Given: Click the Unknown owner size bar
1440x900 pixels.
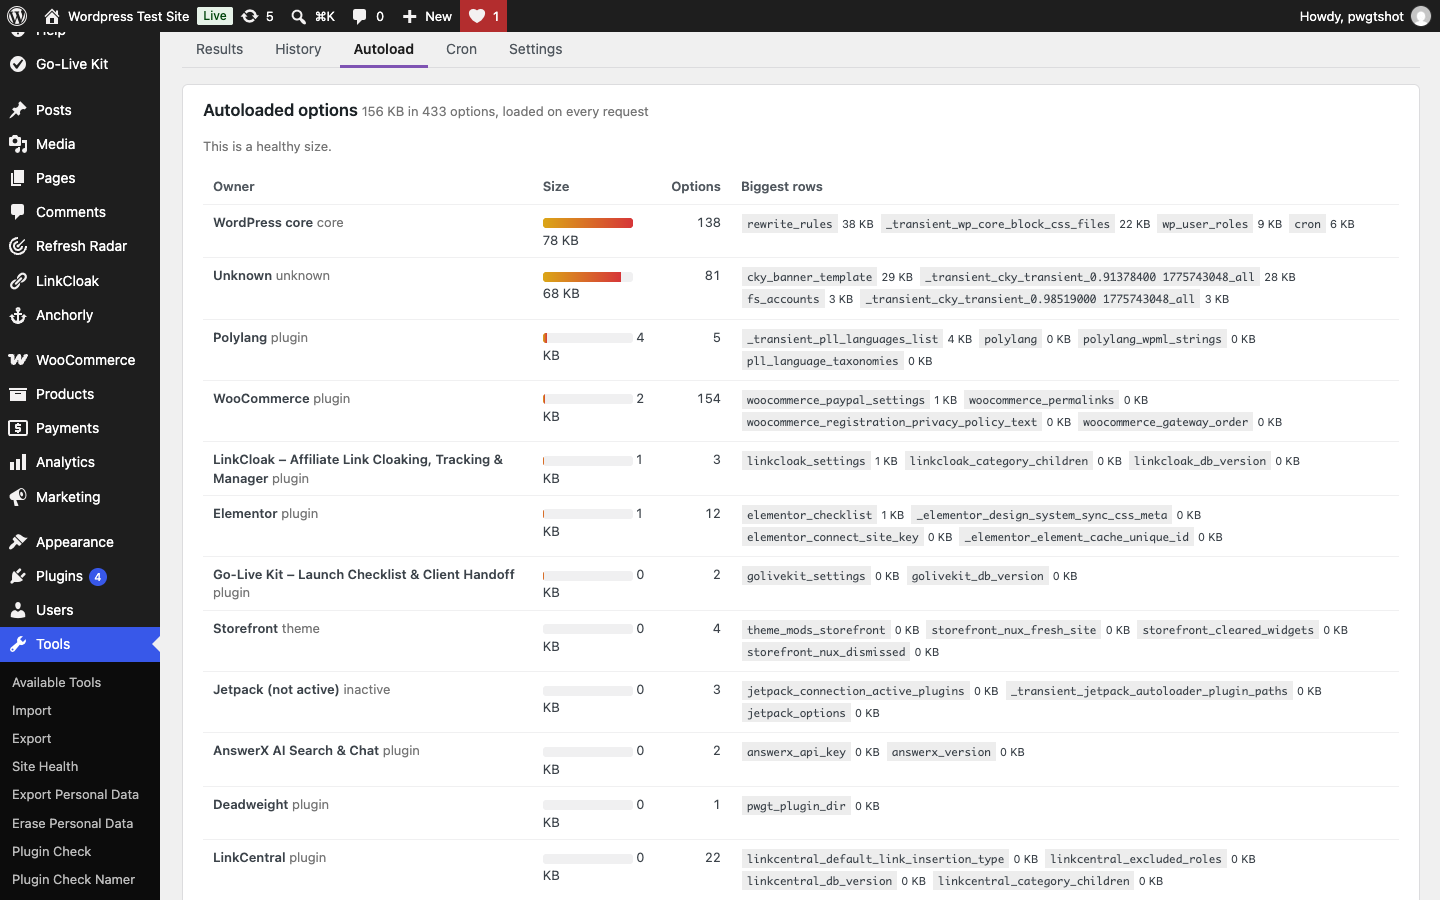Looking at the screenshot, I should (588, 276).
